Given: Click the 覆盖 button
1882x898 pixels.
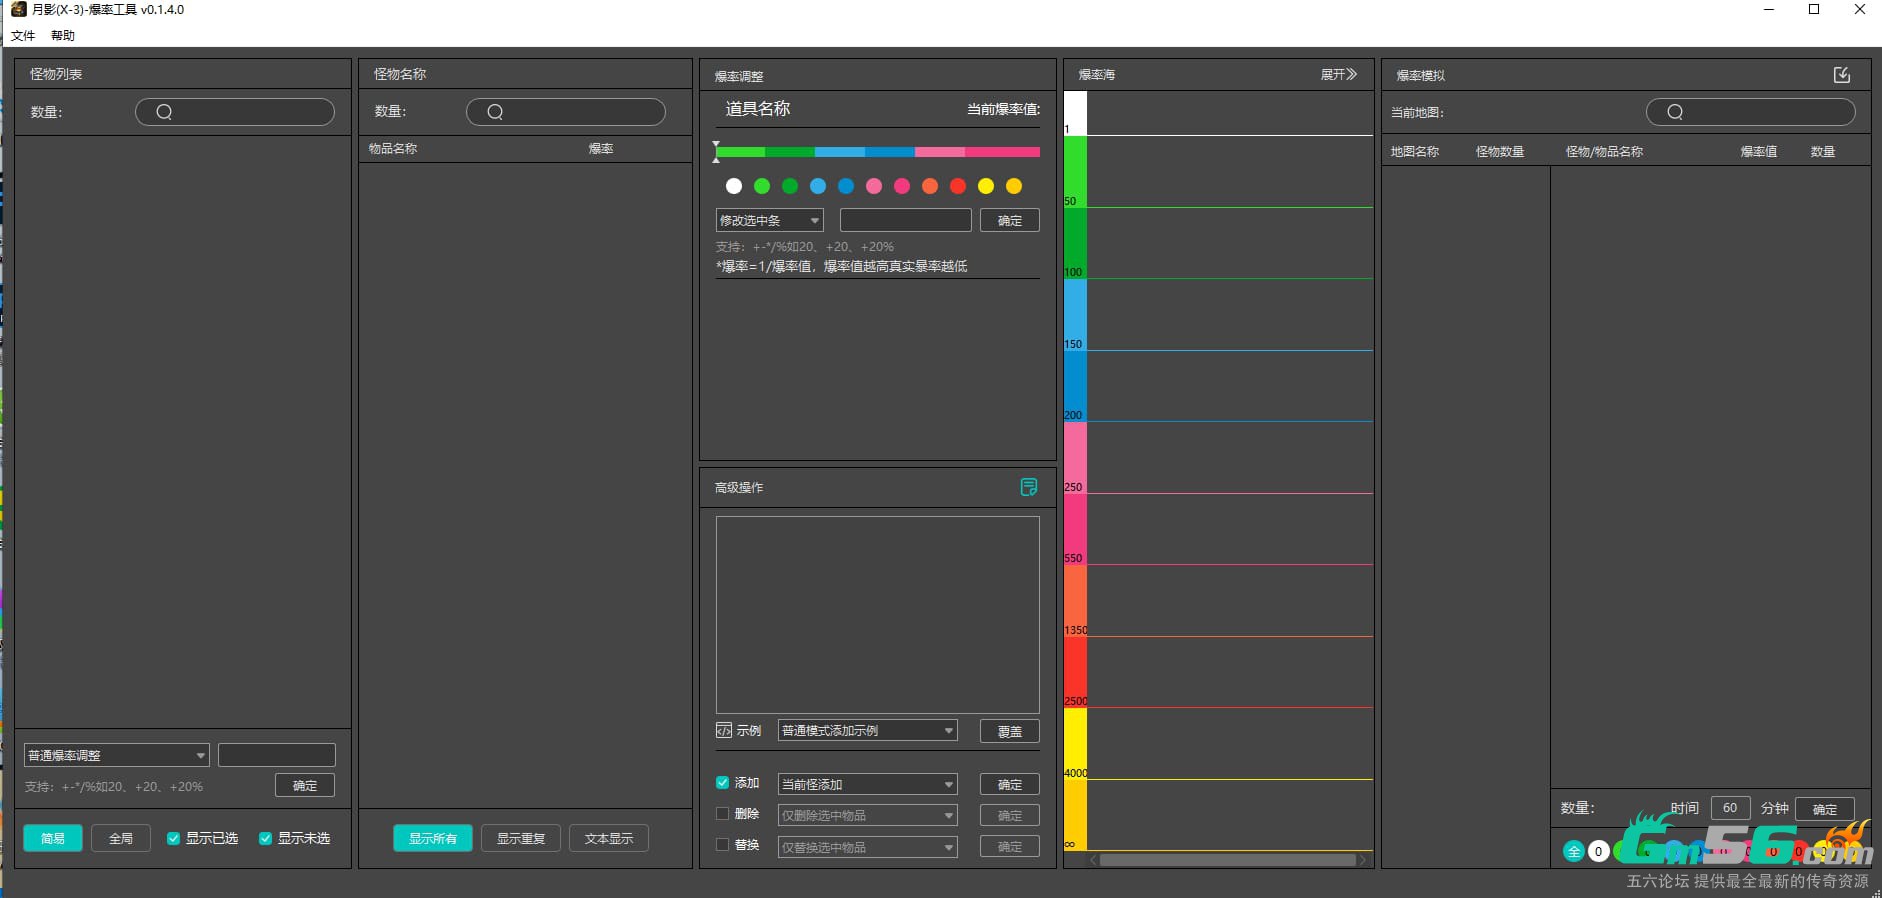Looking at the screenshot, I should tap(1010, 731).
